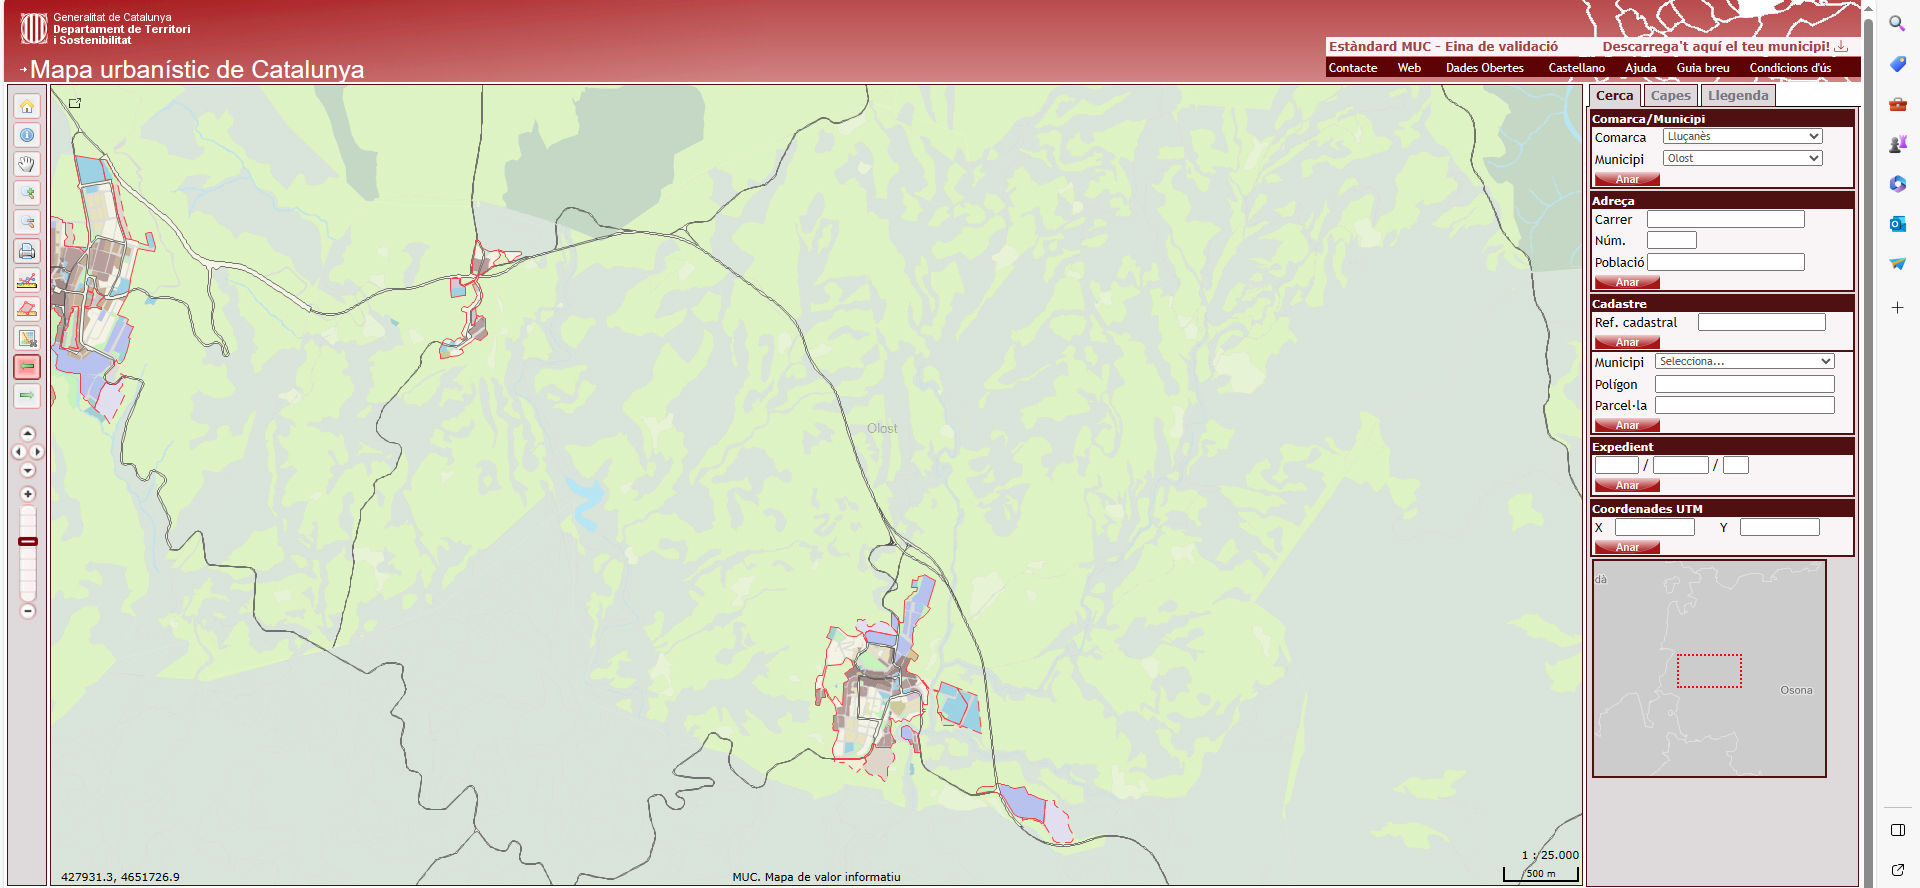Click the Ref. cadastral input field

(x=1761, y=323)
